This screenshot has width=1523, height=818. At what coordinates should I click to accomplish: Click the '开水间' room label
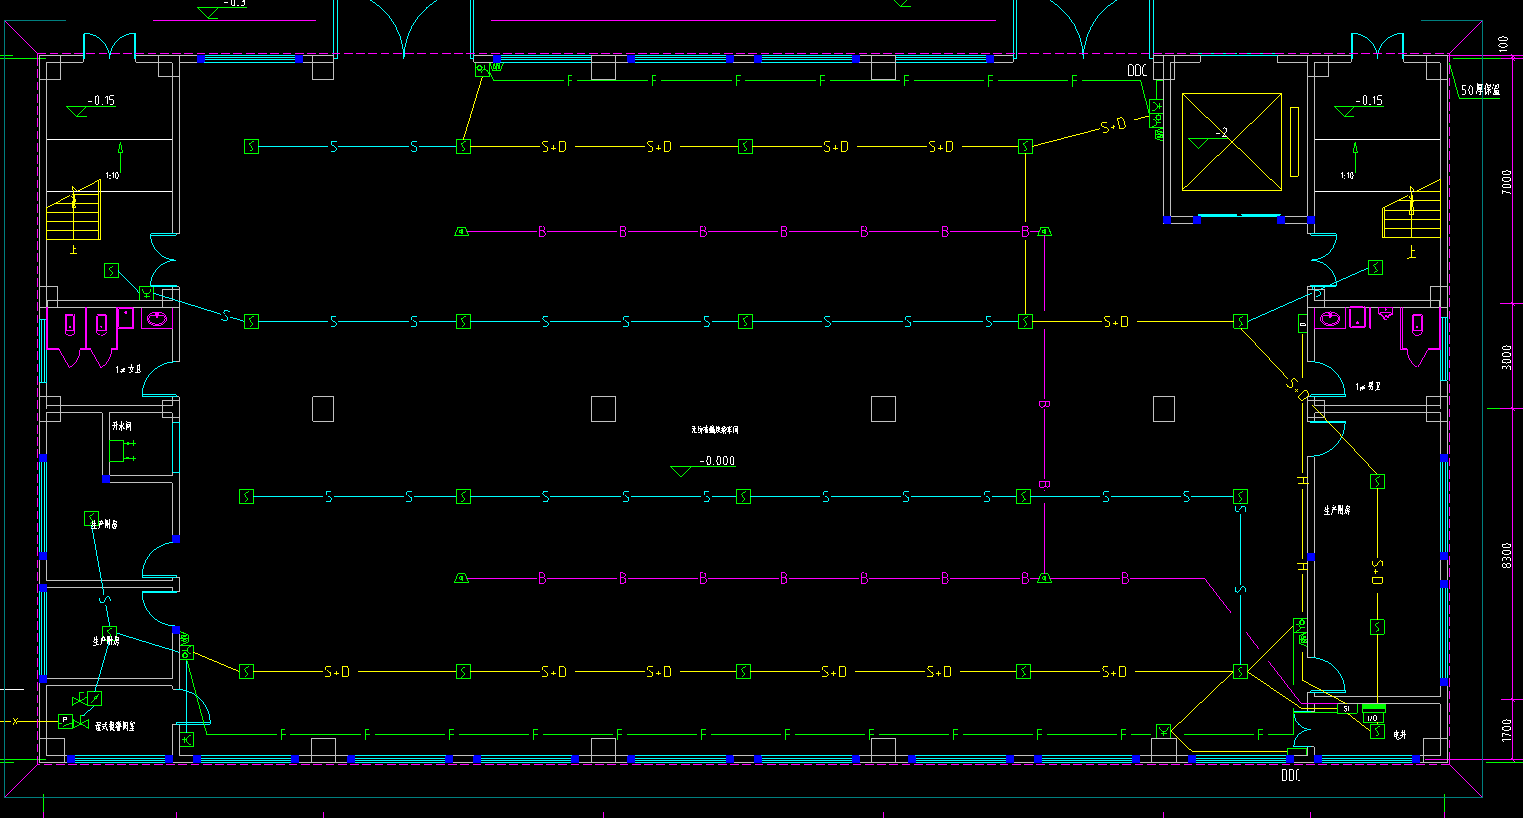pyautogui.click(x=121, y=426)
